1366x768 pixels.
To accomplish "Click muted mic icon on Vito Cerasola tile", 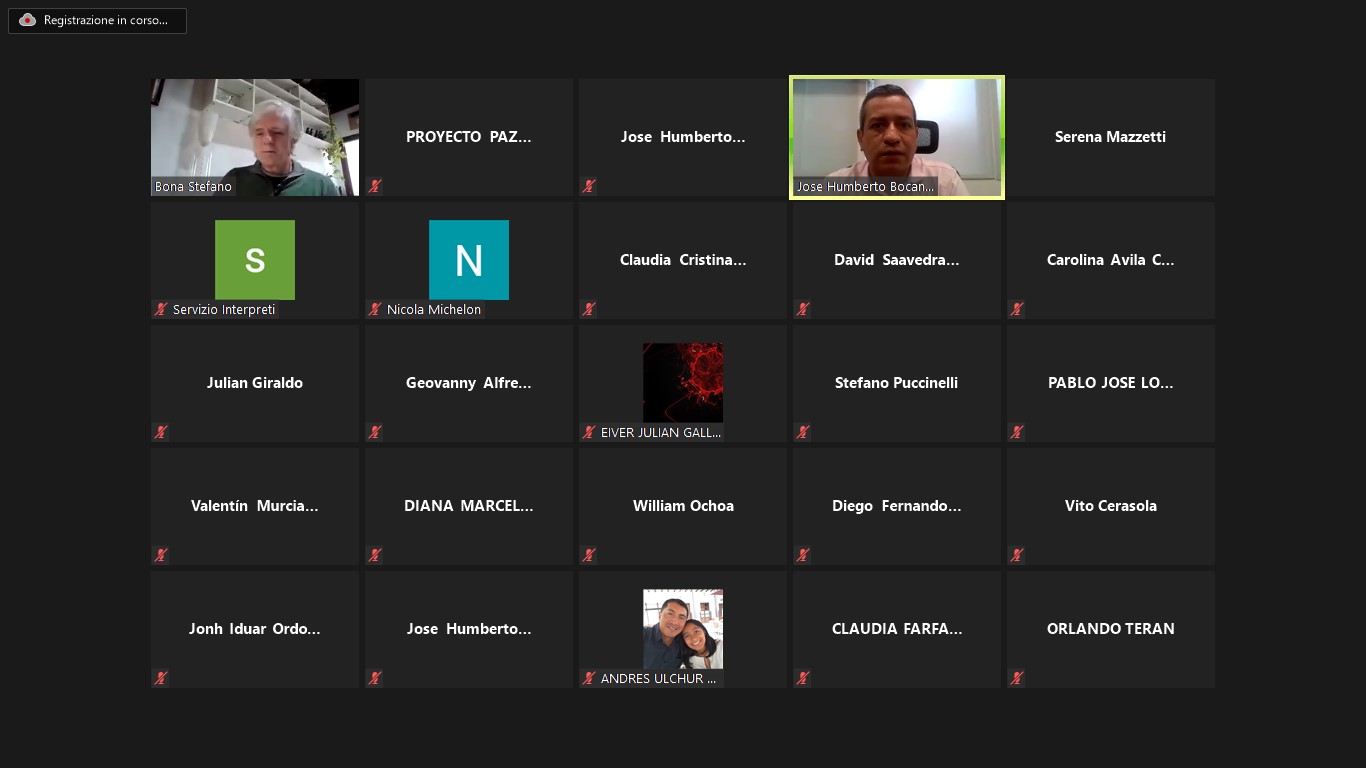I will point(1017,555).
